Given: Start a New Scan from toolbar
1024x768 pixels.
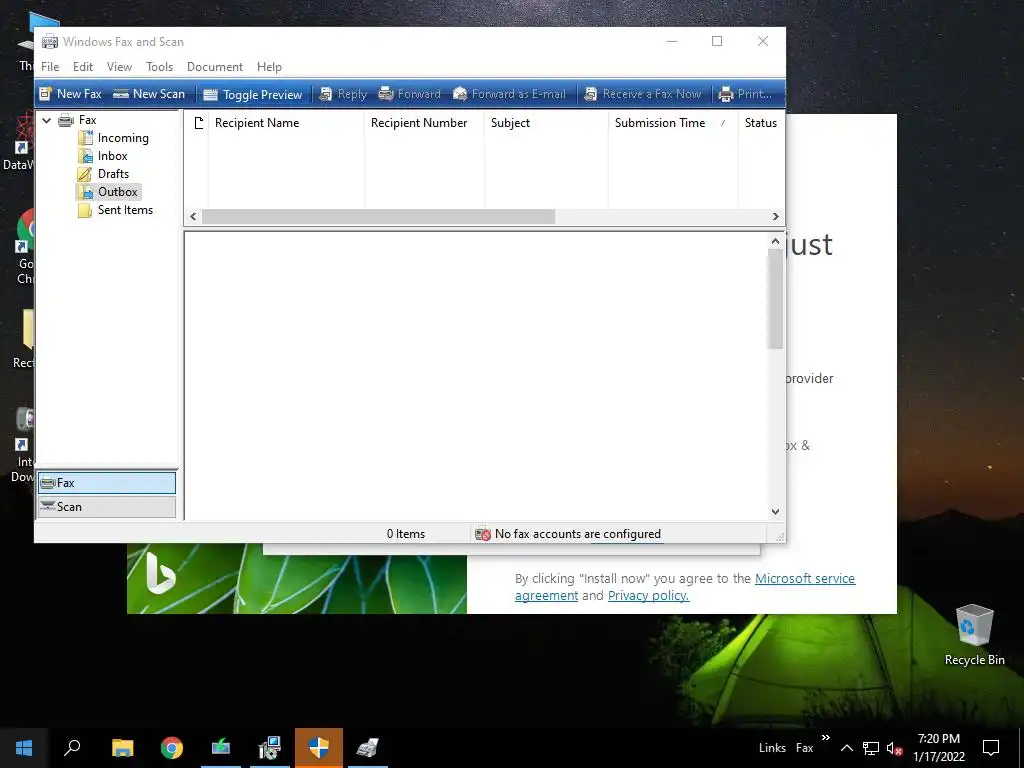Looking at the screenshot, I should (149, 94).
